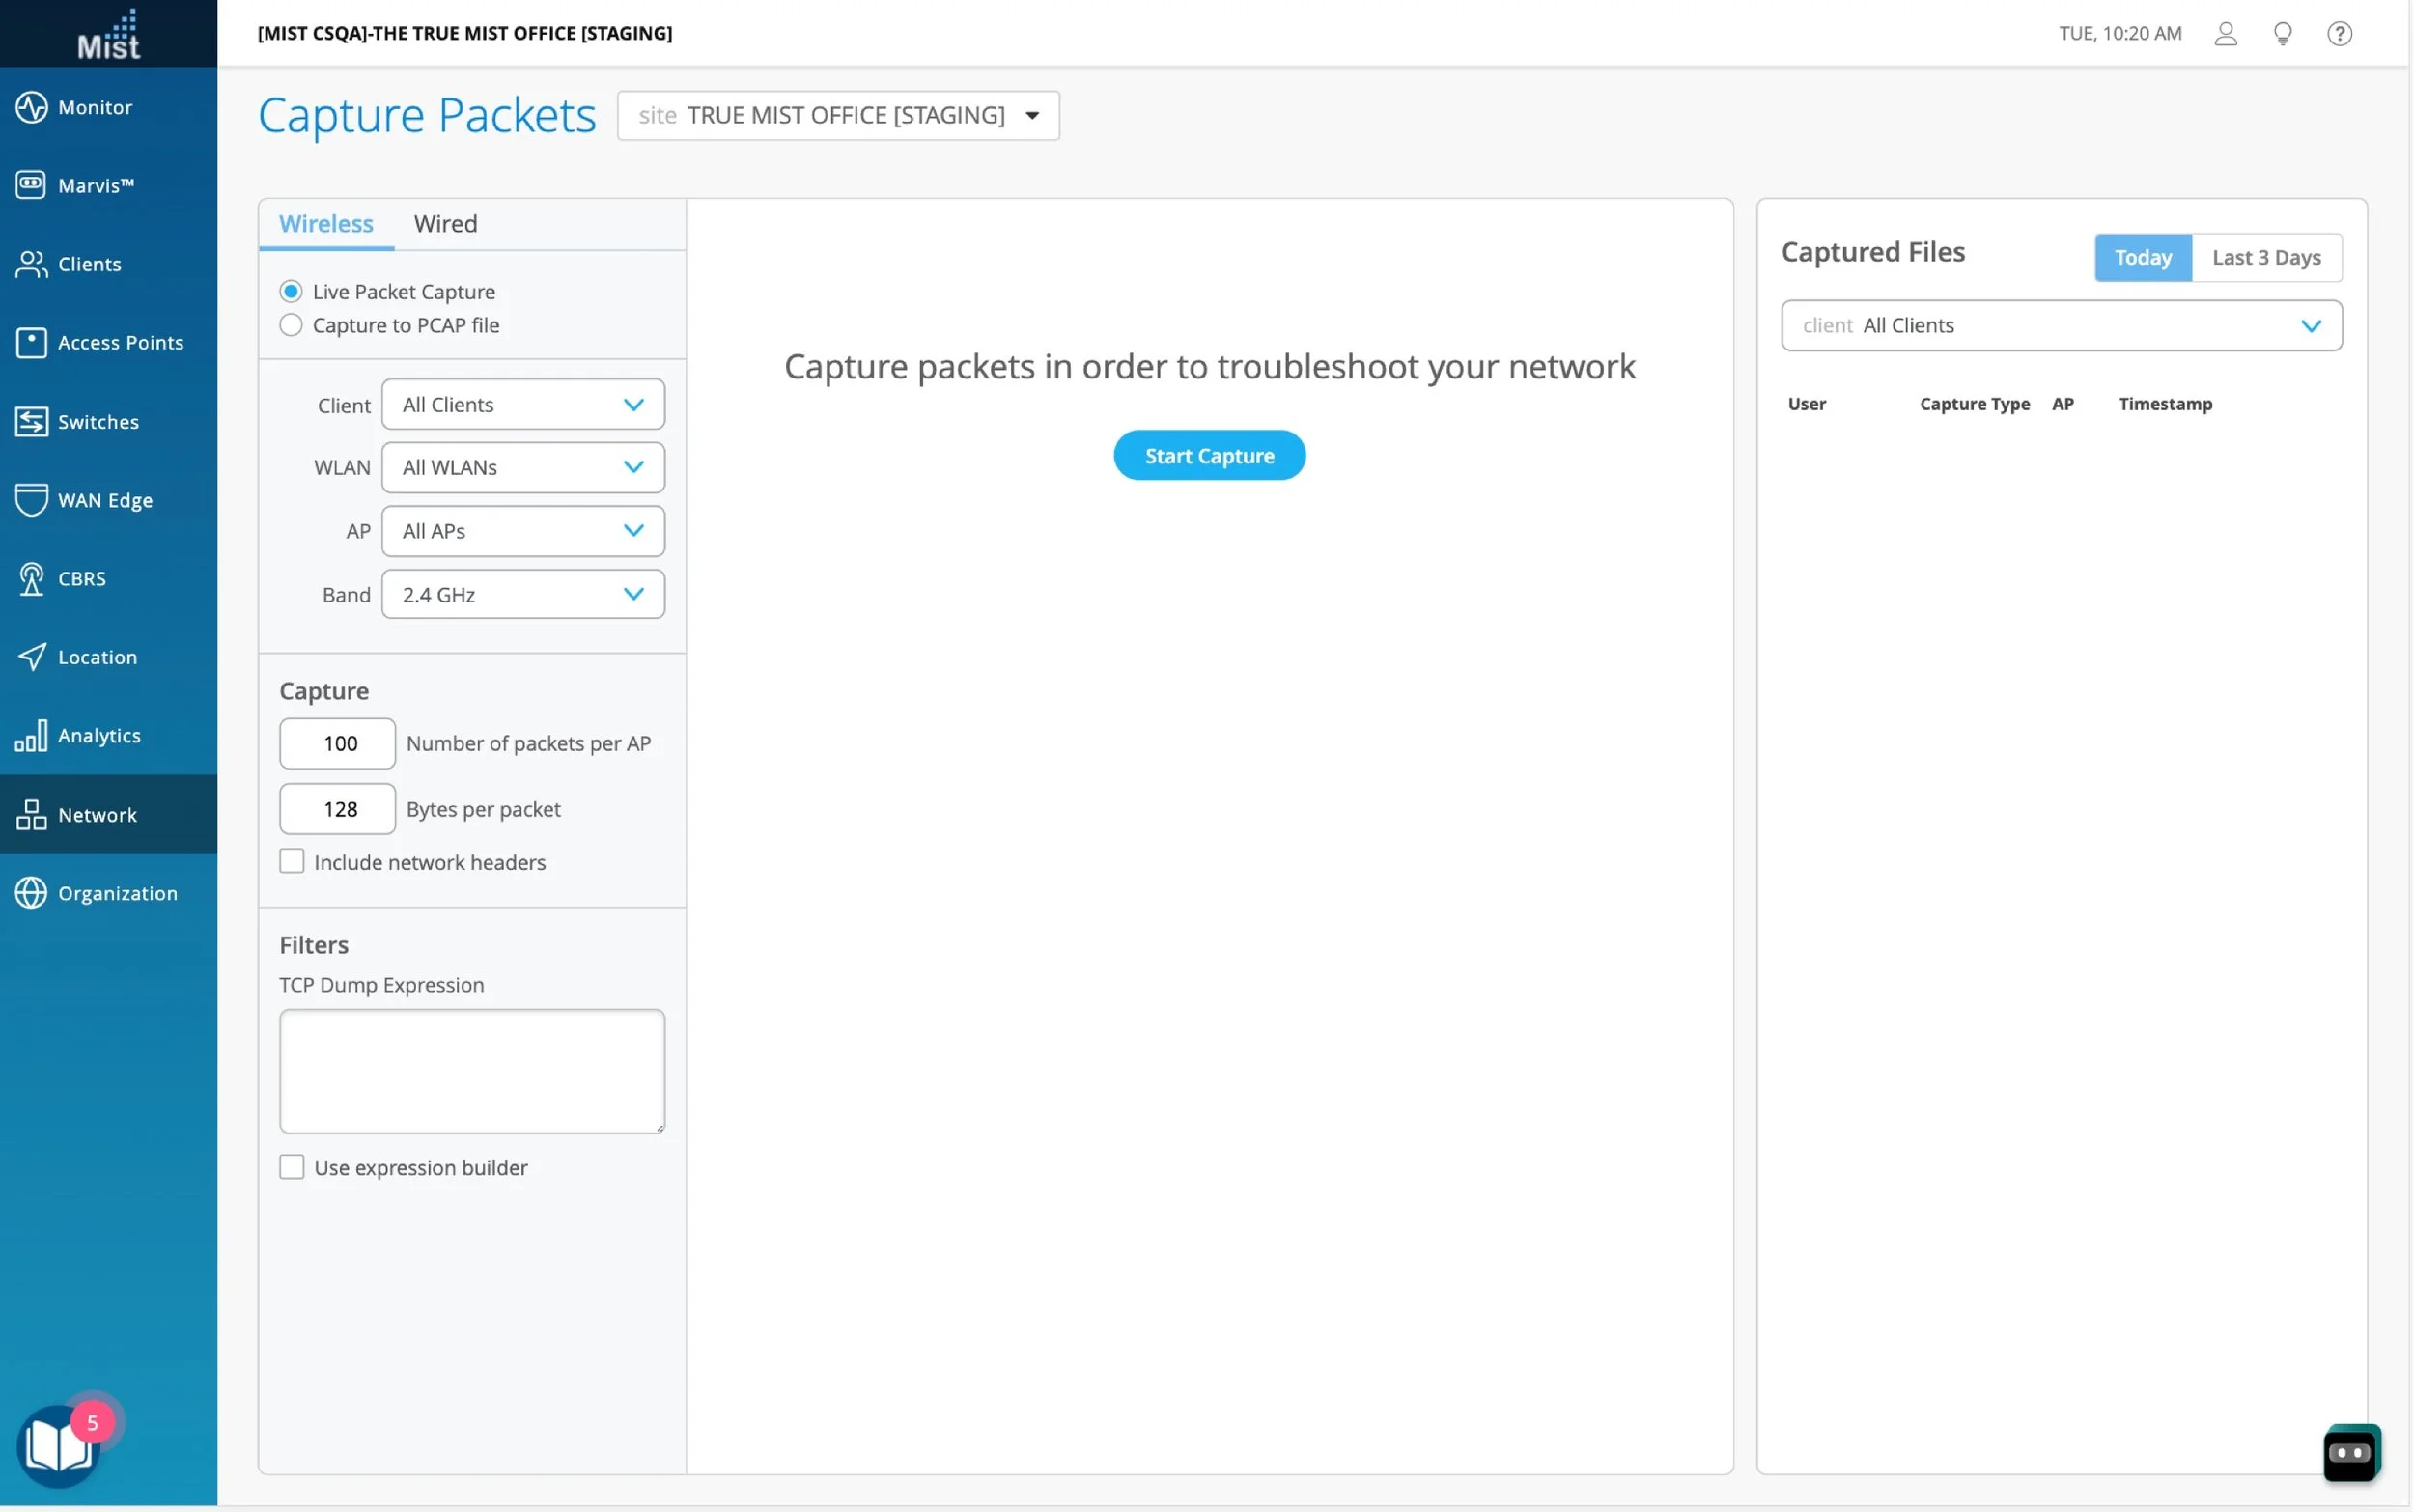Open Marvis from the sidebar
Screen dimensions: 2414x1512
coord(95,185)
